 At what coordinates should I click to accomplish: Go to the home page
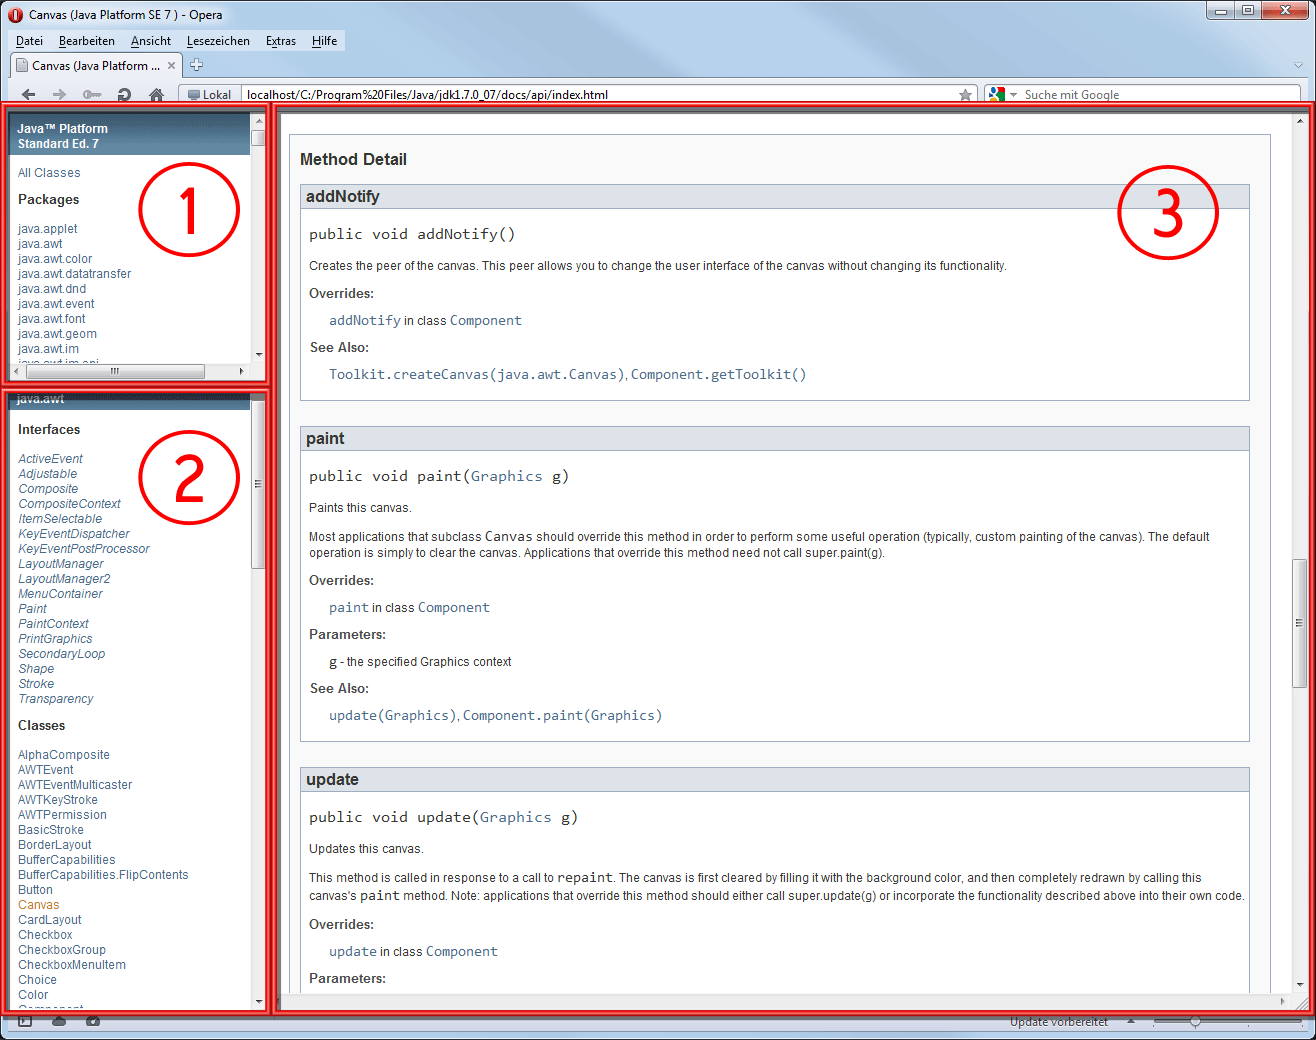click(157, 94)
